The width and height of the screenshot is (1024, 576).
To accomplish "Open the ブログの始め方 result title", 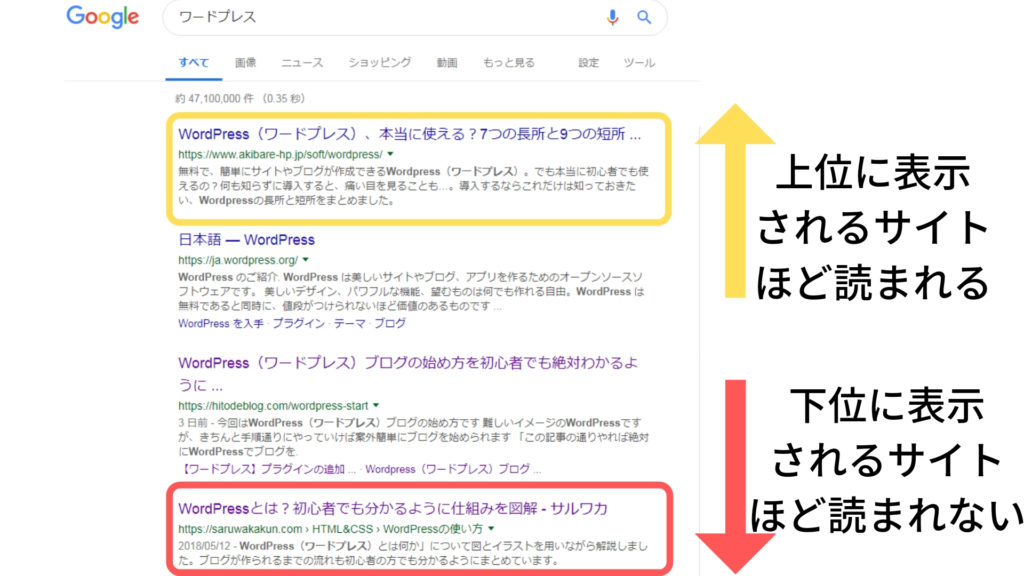I will pyautogui.click(x=408, y=374).
